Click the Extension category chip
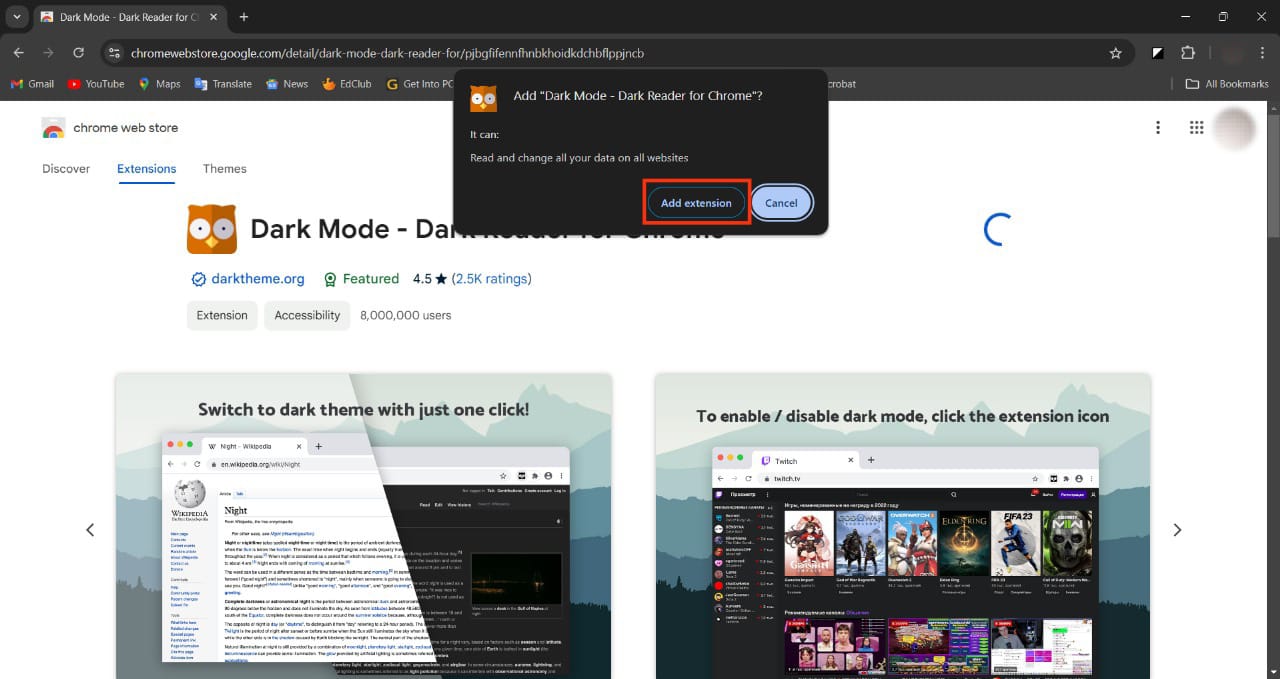 click(x=222, y=315)
